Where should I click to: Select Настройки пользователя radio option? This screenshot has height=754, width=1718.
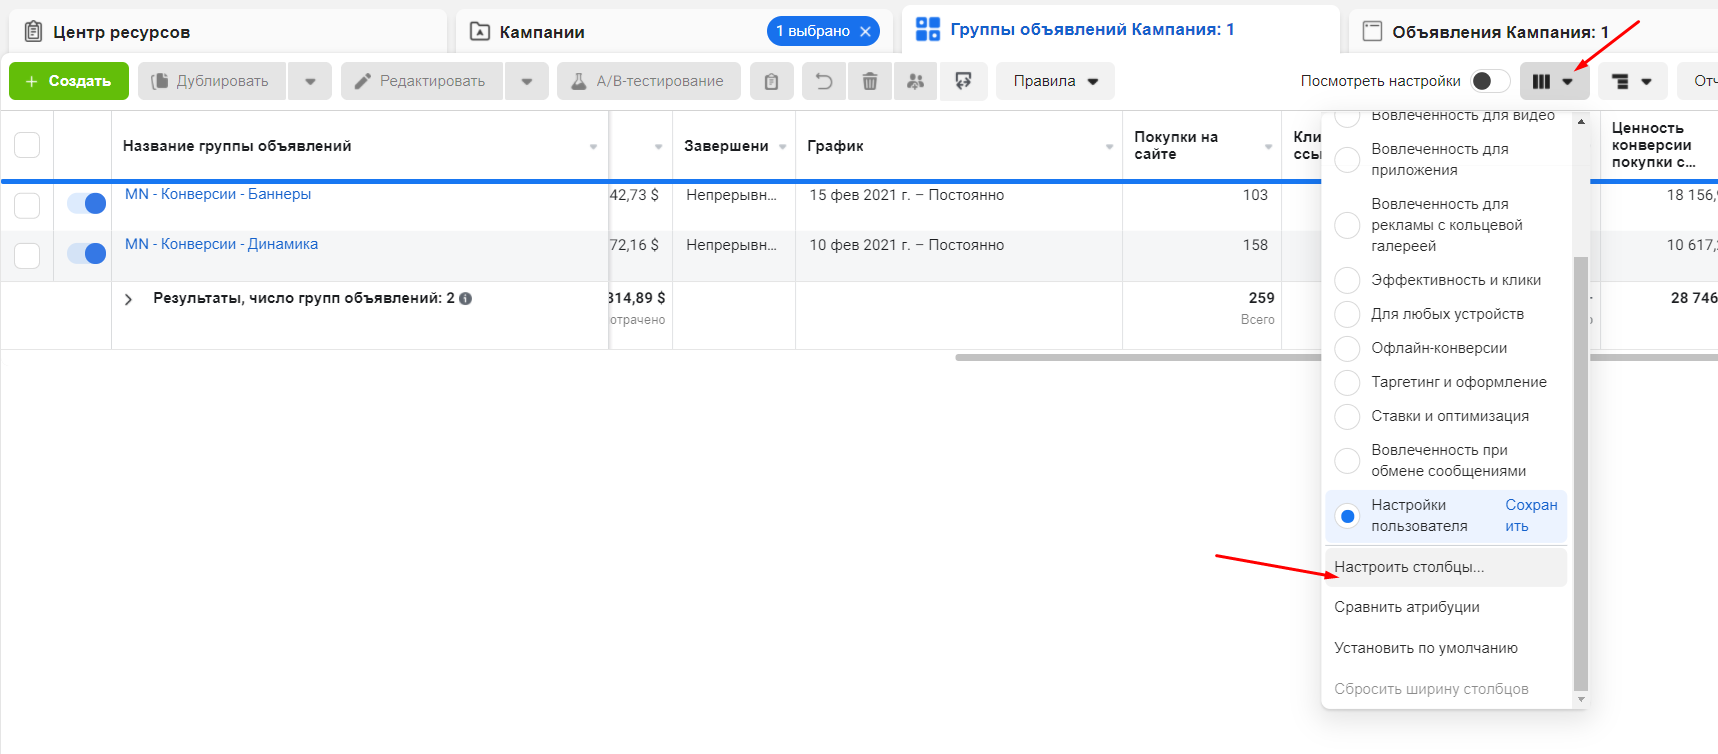pos(1347,516)
